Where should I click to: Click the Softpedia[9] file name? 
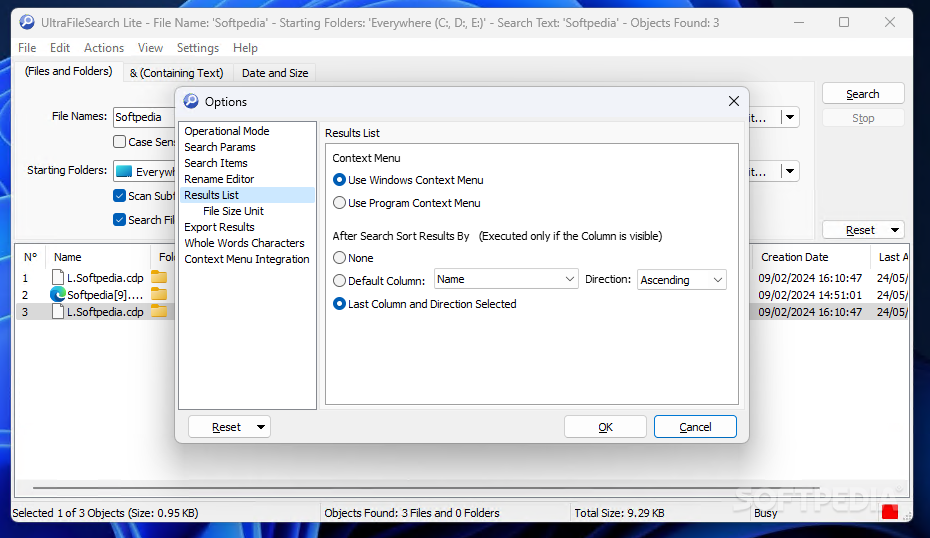(105, 295)
